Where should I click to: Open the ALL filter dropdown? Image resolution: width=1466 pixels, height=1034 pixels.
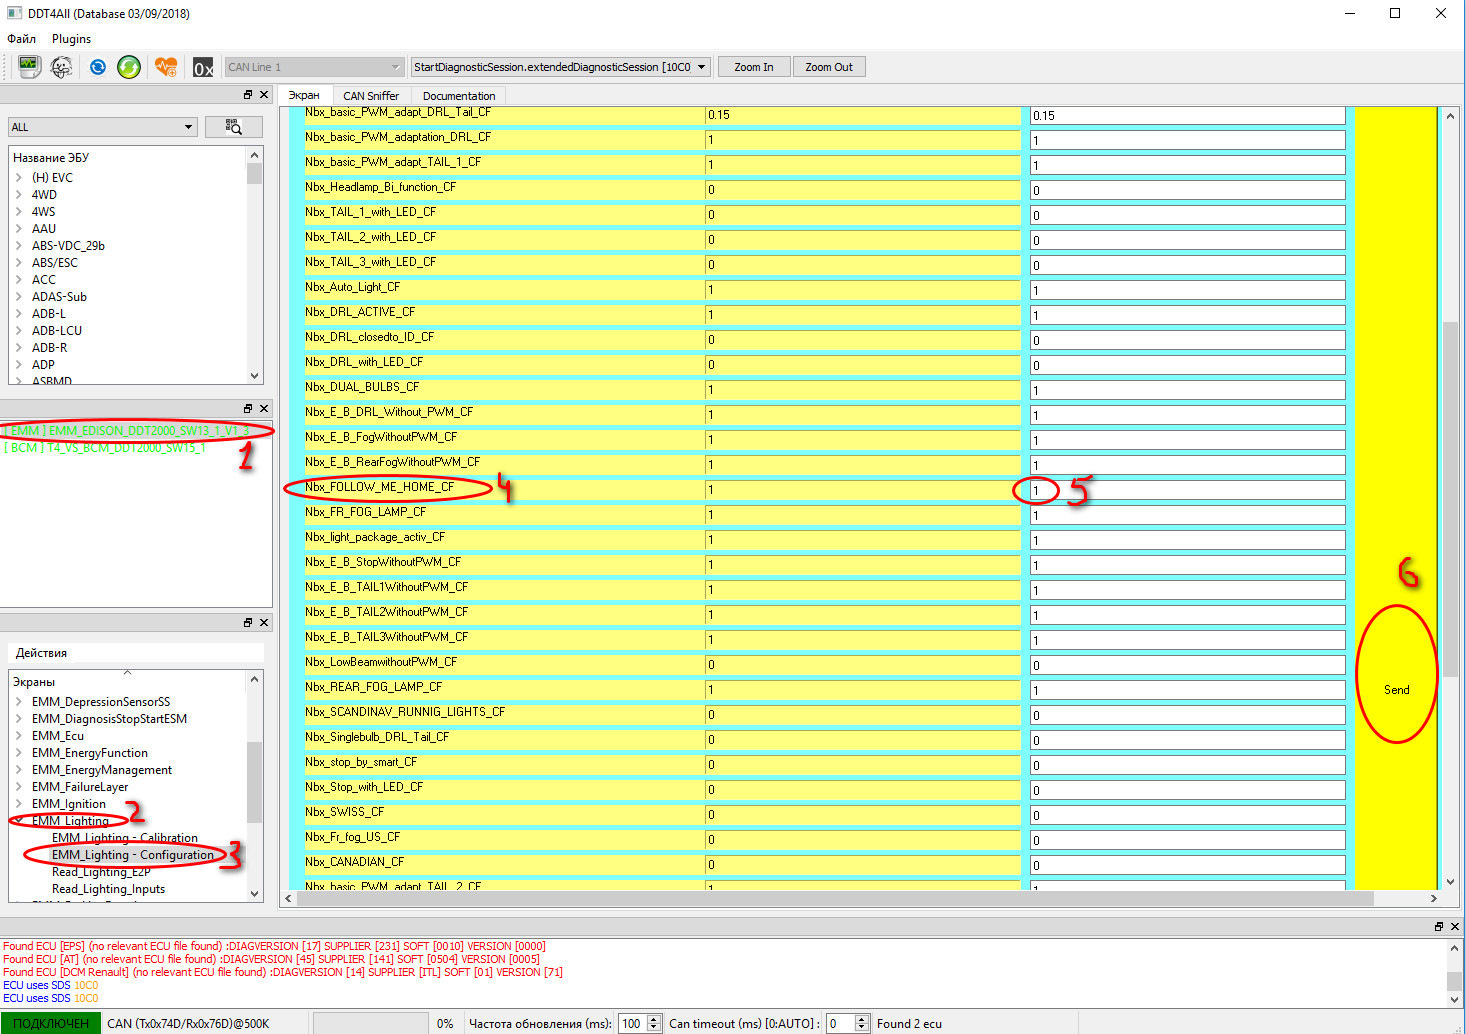pyautogui.click(x=102, y=127)
